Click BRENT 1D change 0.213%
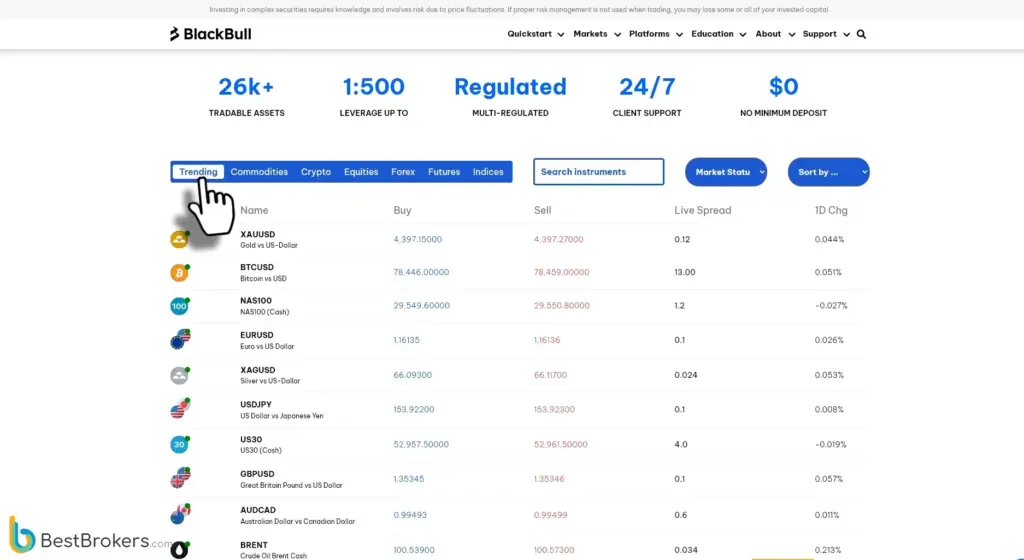The width and height of the screenshot is (1024, 560). [827, 550]
